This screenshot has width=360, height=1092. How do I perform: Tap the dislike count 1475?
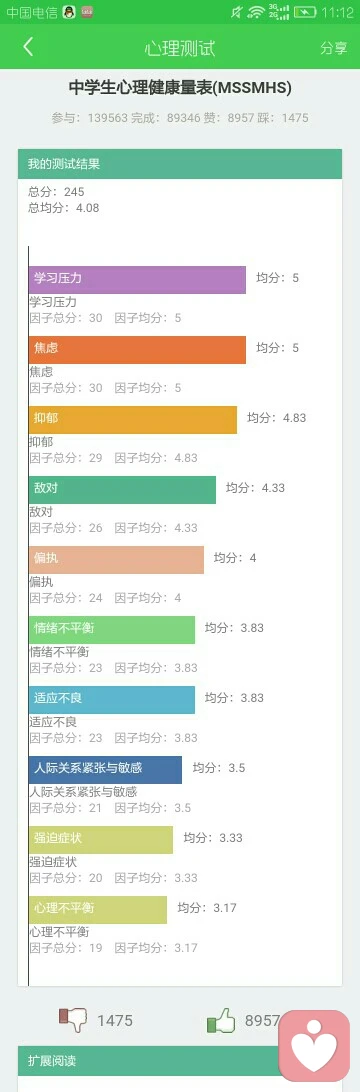115,1021
